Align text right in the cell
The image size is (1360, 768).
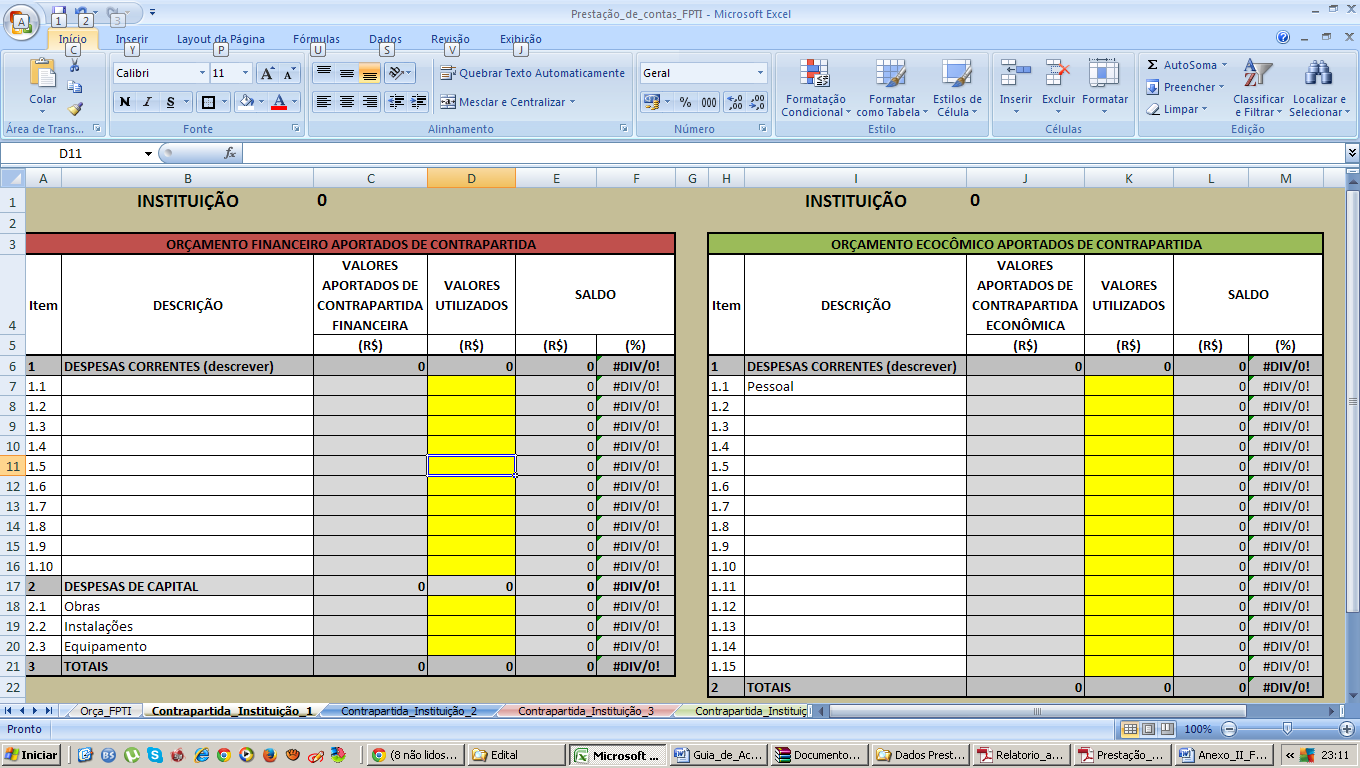click(370, 102)
